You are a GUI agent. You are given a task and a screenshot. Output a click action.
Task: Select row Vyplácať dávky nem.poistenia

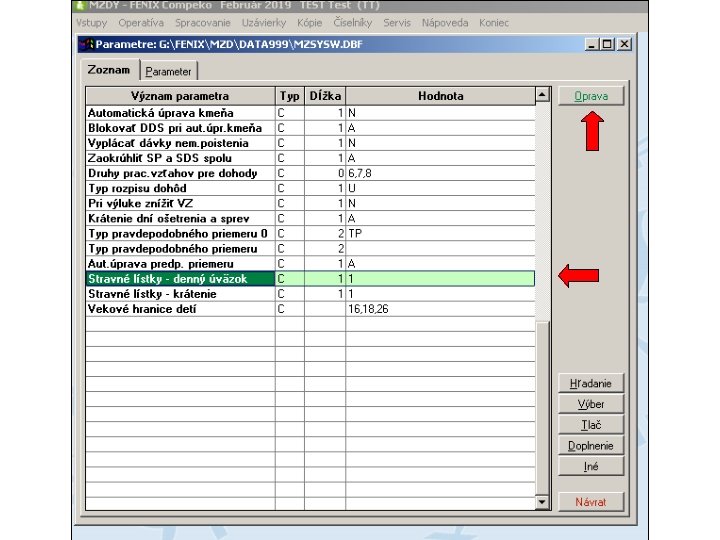point(310,143)
